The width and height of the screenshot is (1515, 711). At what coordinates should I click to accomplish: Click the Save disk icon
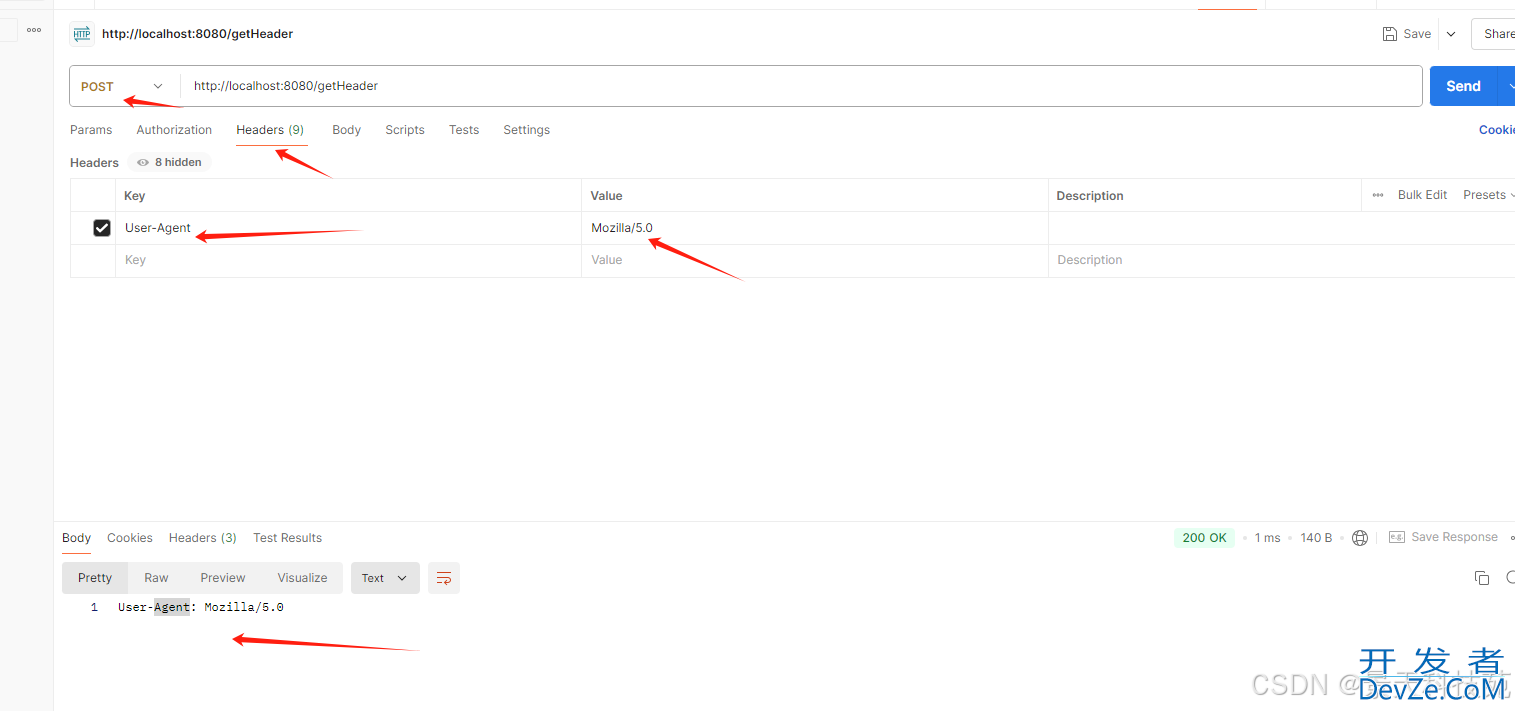tap(1390, 34)
